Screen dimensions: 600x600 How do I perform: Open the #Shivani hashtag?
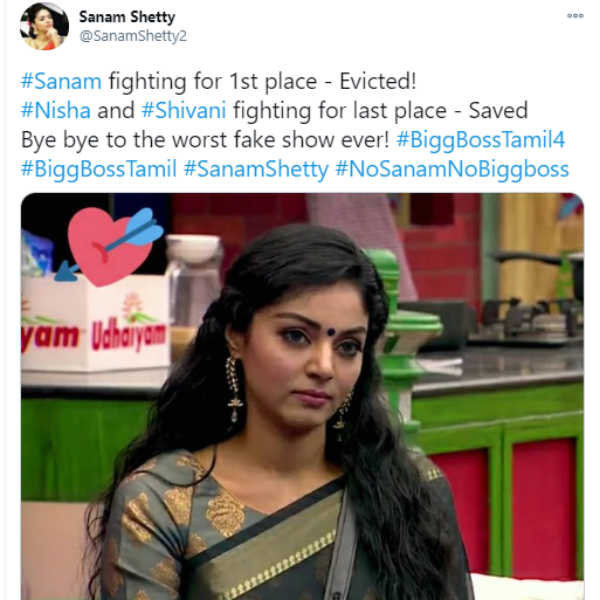point(184,110)
